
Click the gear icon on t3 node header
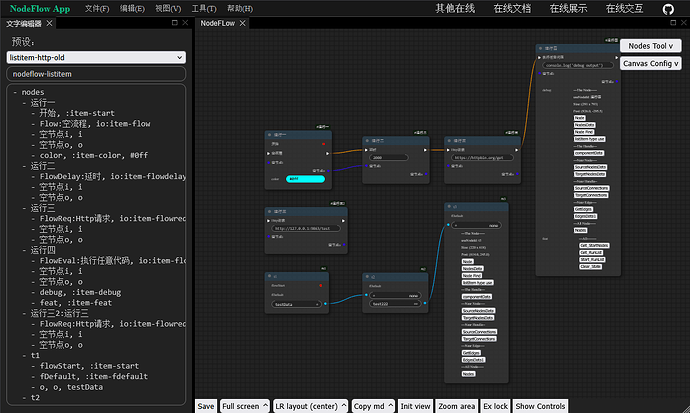click(449, 206)
